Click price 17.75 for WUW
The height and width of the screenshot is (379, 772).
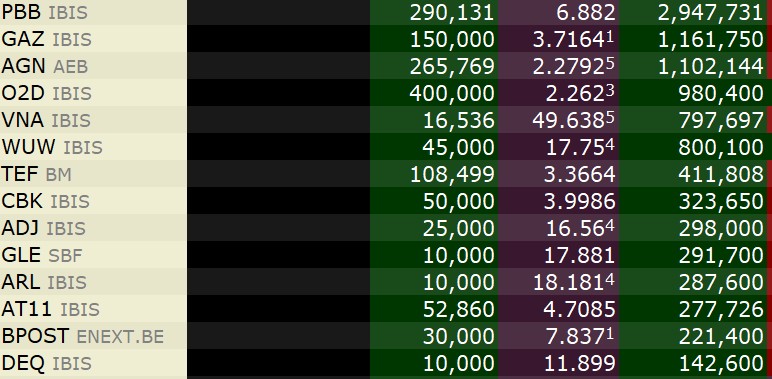click(x=580, y=148)
